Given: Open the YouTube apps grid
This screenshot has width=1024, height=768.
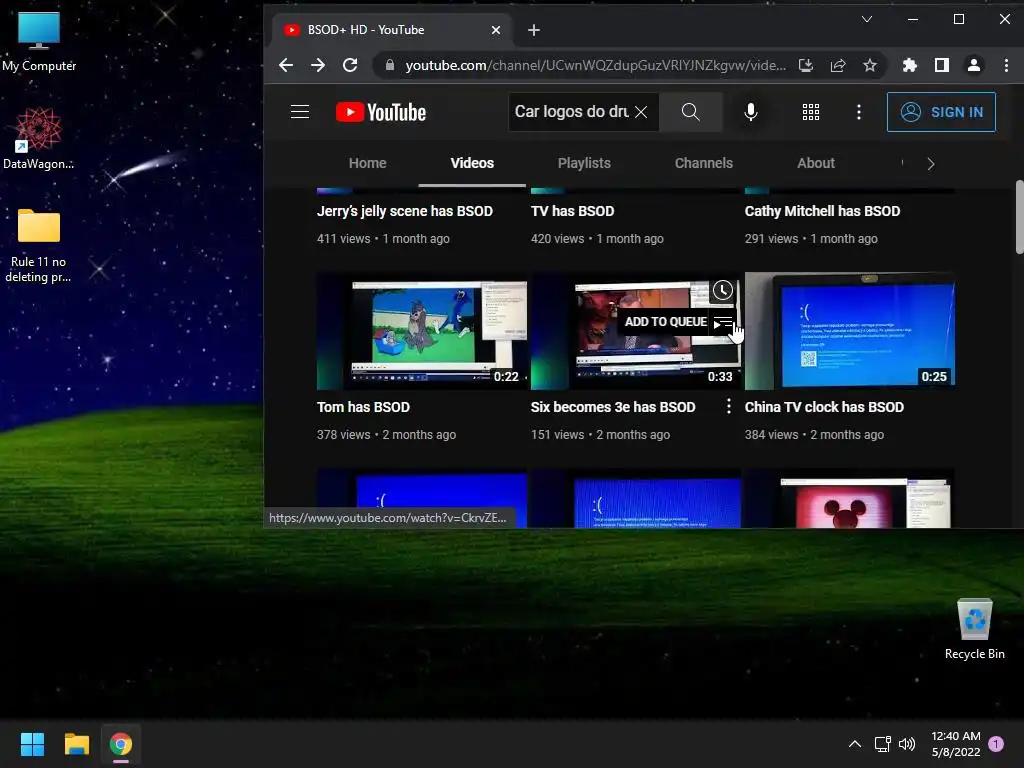Looking at the screenshot, I should (x=810, y=112).
